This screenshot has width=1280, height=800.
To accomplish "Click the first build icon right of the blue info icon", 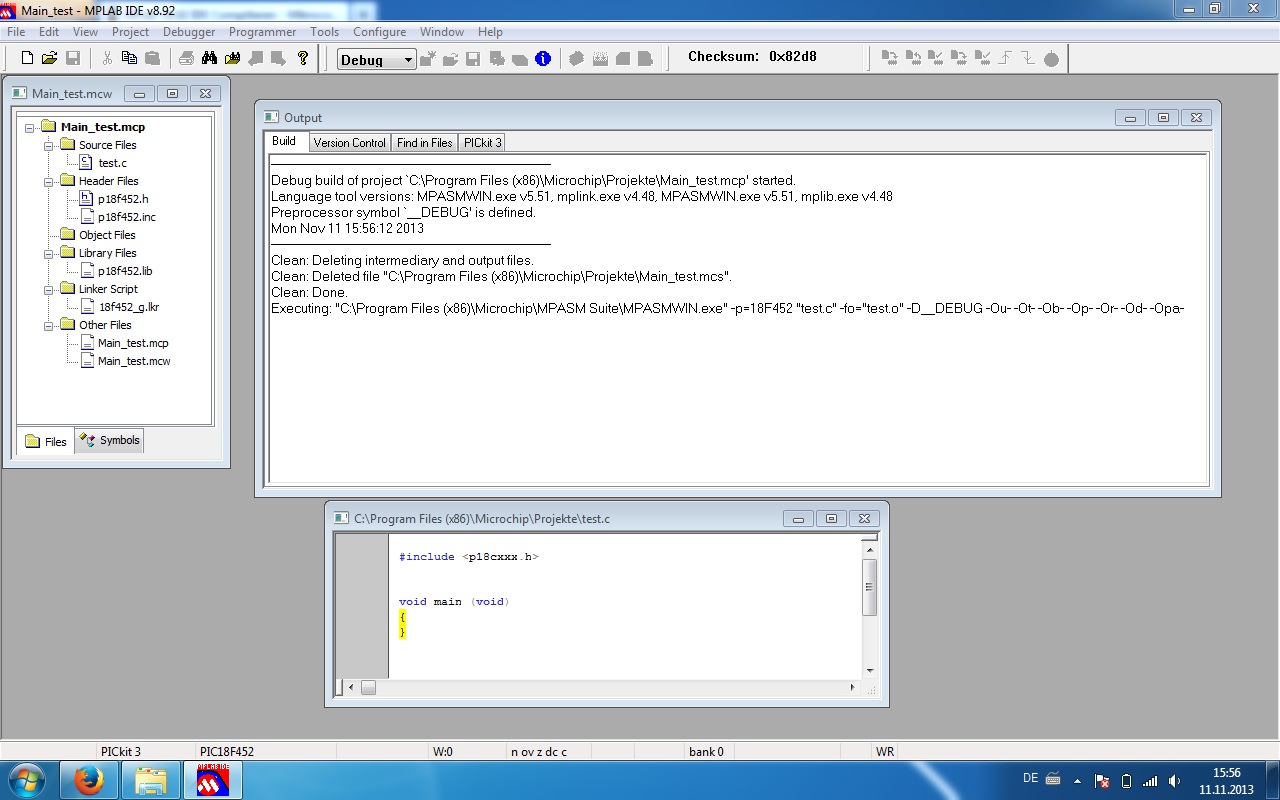I will [577, 59].
